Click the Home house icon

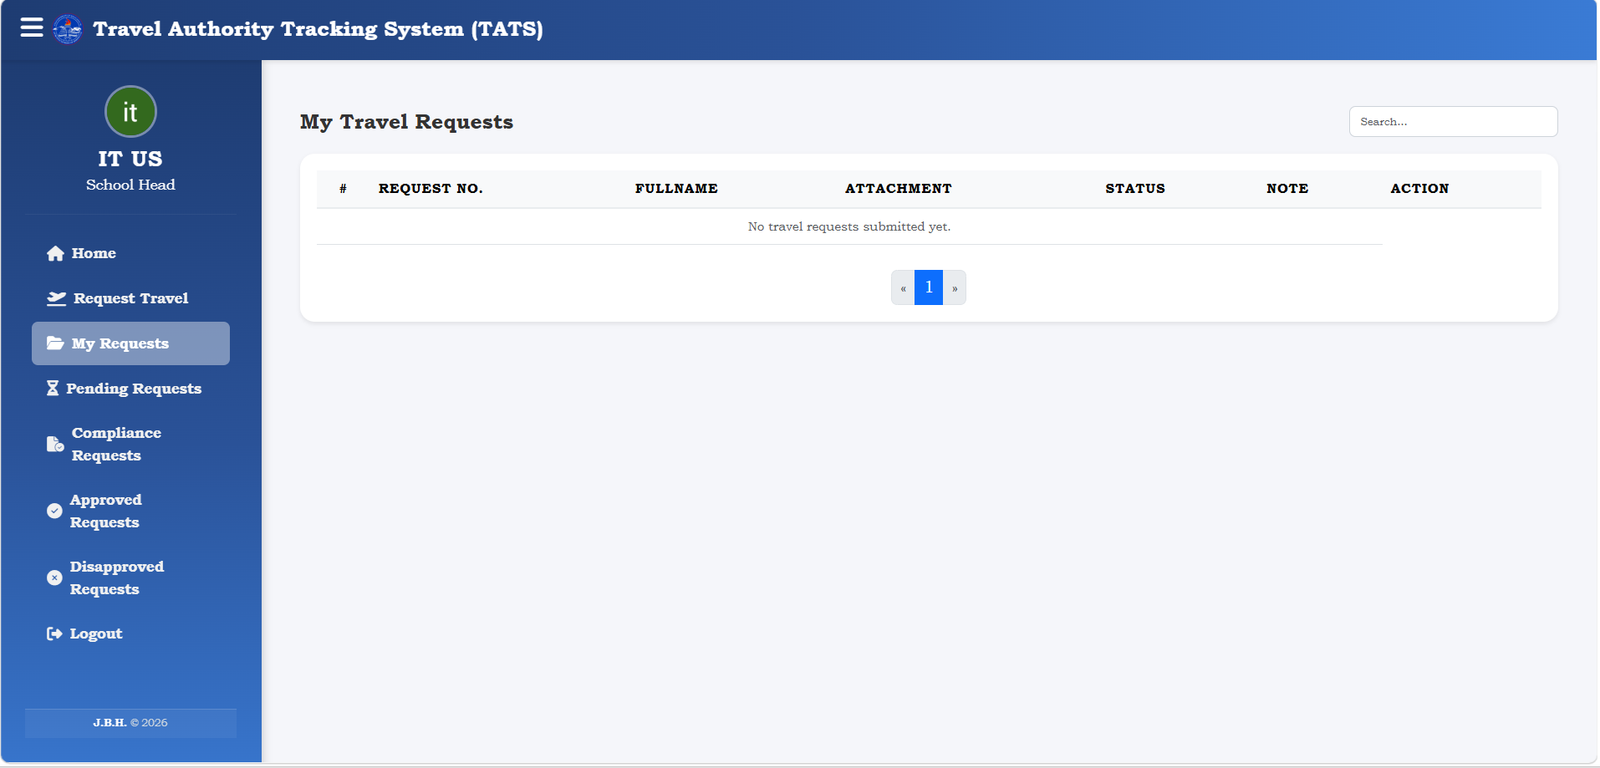coord(55,254)
